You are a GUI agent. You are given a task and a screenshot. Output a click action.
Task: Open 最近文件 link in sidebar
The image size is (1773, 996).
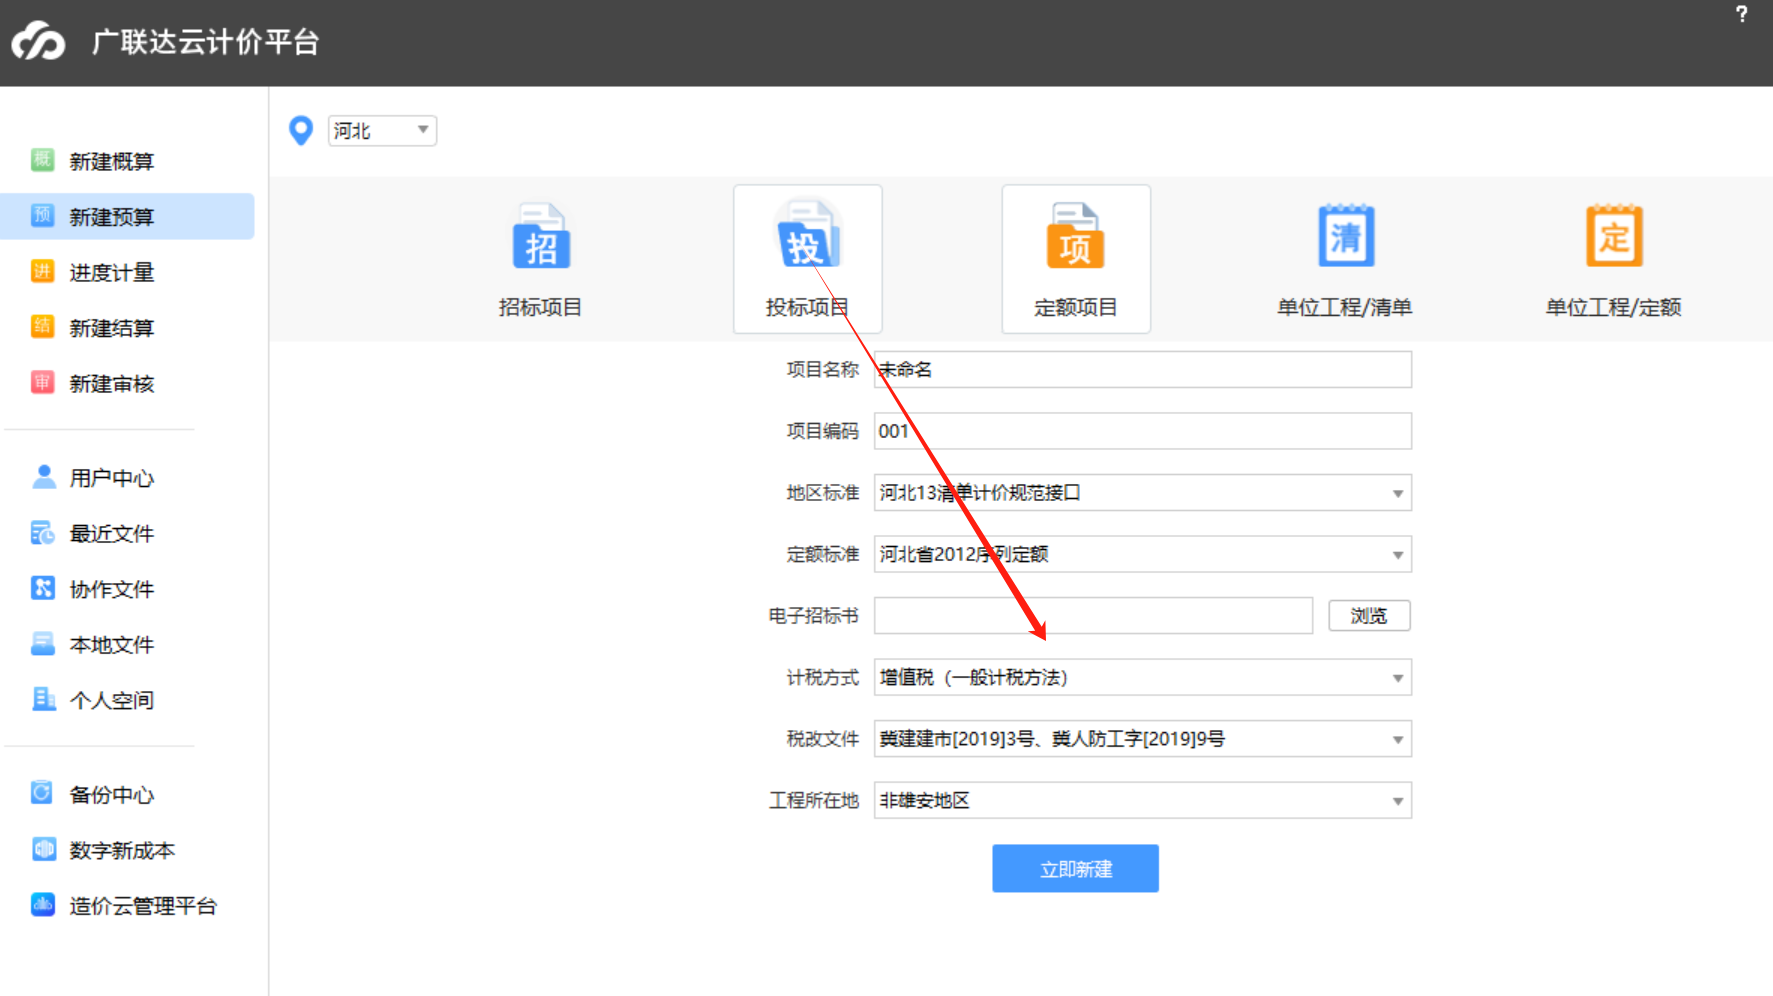[111, 534]
